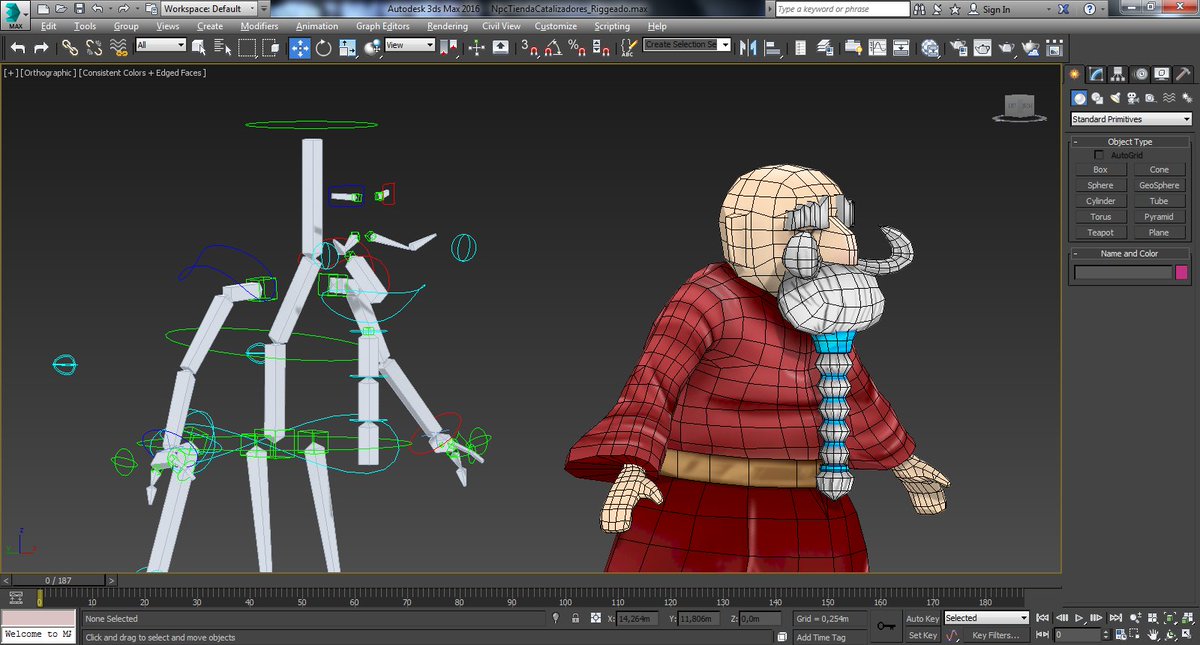This screenshot has width=1200, height=645.
Task: Click the Torus primitive button
Action: [1100, 216]
